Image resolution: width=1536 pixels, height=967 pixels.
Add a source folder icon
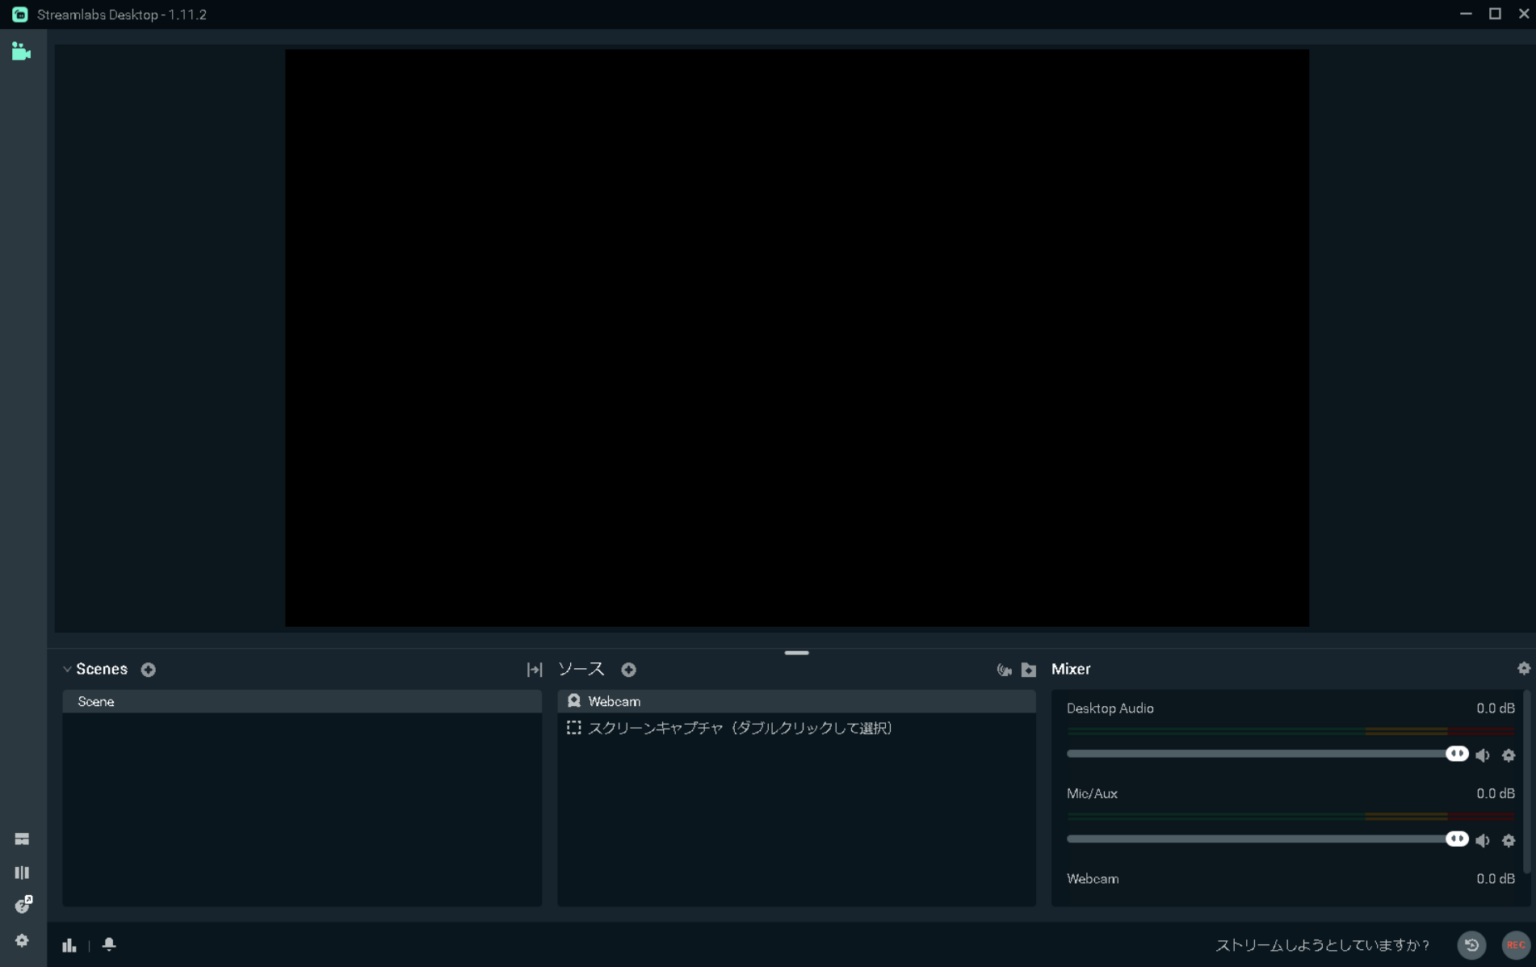tap(1028, 670)
